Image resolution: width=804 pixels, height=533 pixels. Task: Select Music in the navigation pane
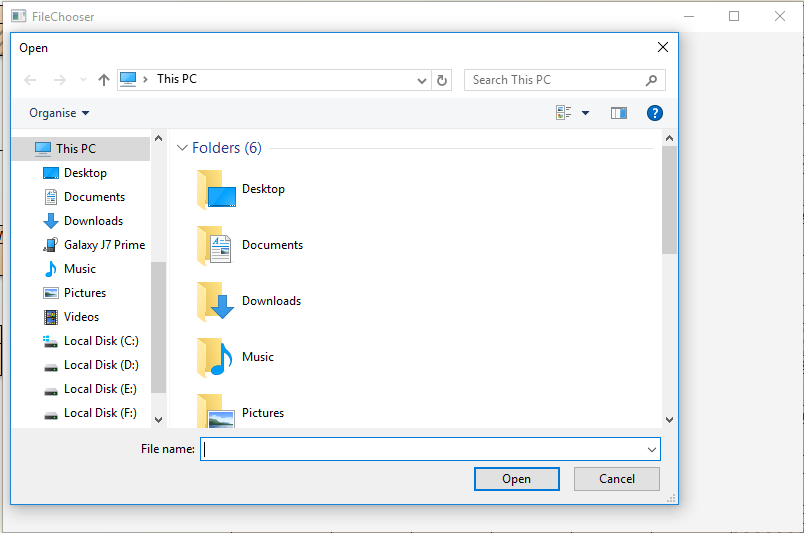click(x=70, y=269)
